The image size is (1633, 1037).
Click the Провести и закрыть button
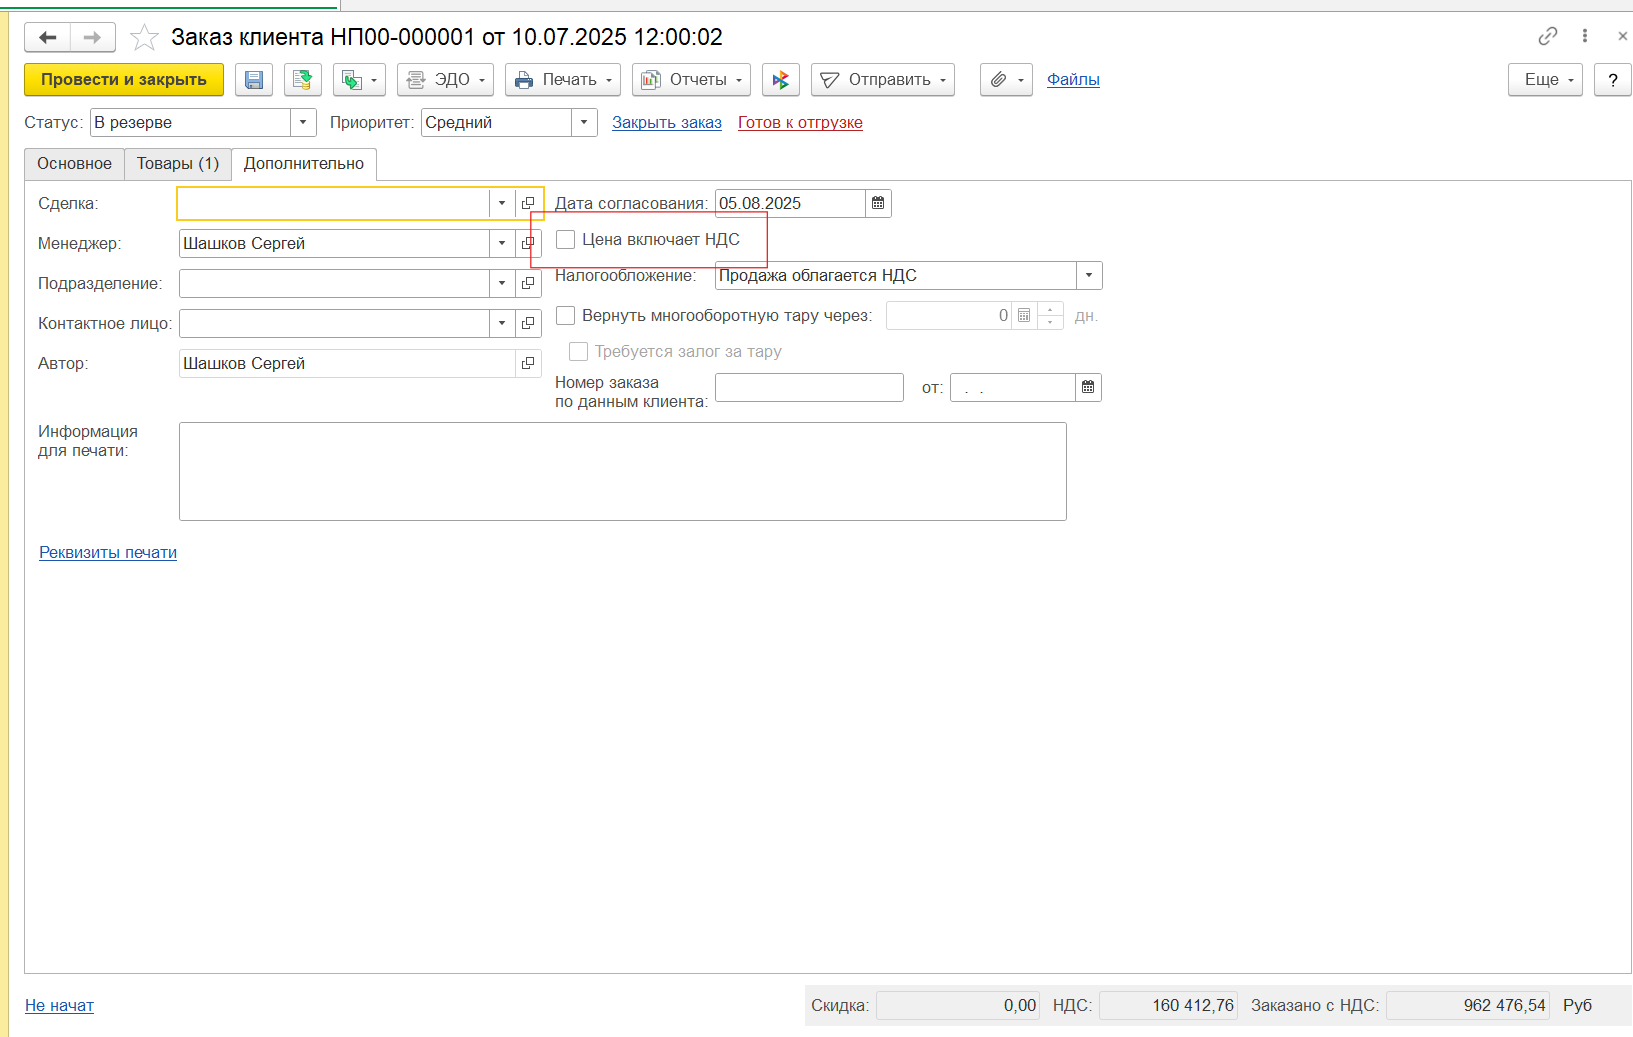point(124,80)
